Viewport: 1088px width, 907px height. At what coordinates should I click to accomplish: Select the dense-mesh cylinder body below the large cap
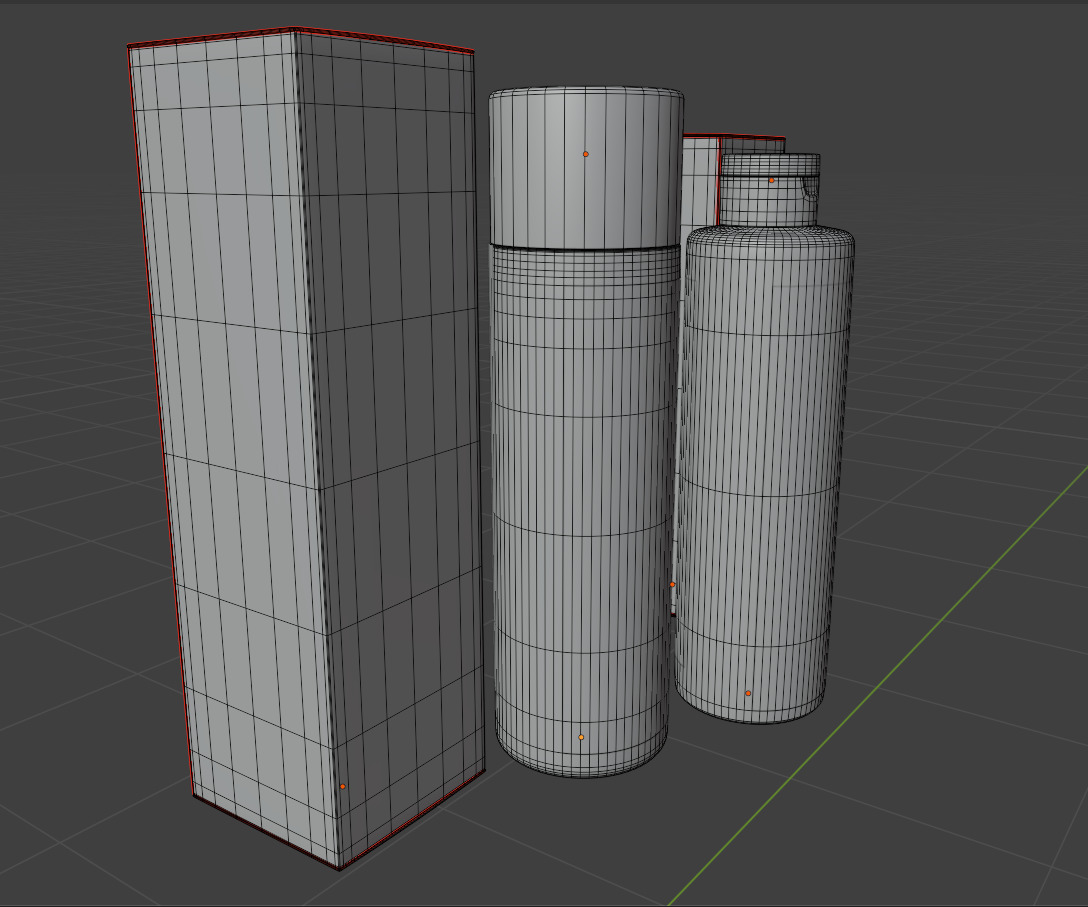tap(583, 510)
